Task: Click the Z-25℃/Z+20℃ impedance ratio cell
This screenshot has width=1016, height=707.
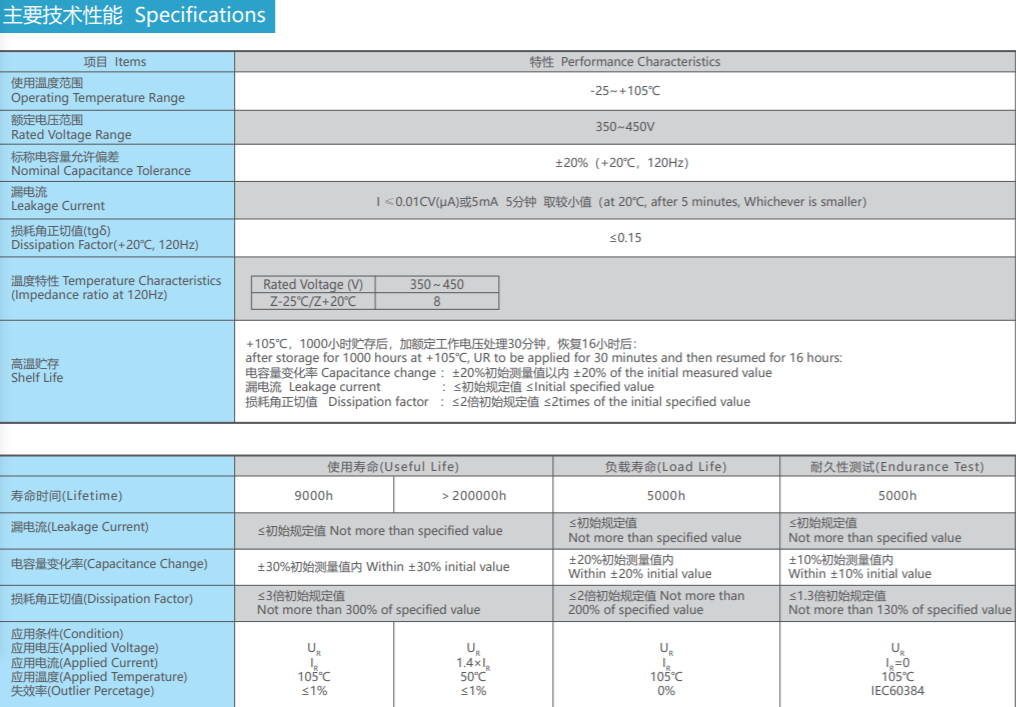Action: [x=312, y=301]
